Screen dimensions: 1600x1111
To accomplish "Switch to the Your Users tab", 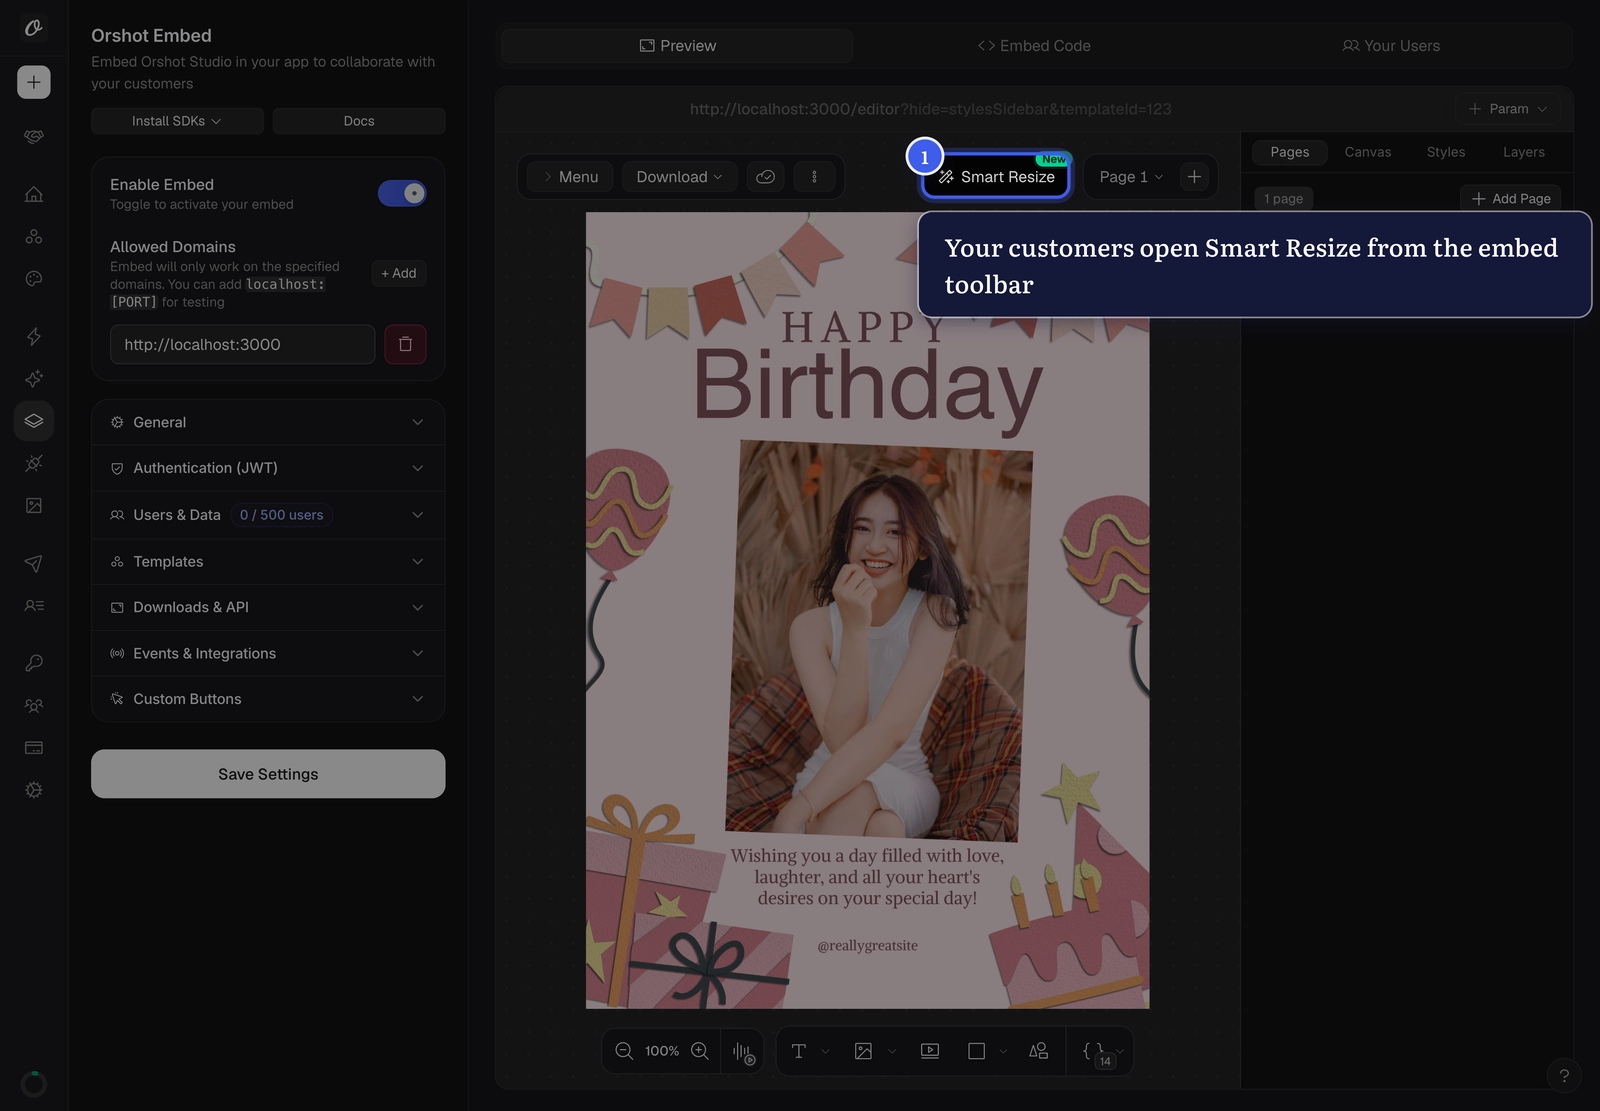I will pos(1391,46).
